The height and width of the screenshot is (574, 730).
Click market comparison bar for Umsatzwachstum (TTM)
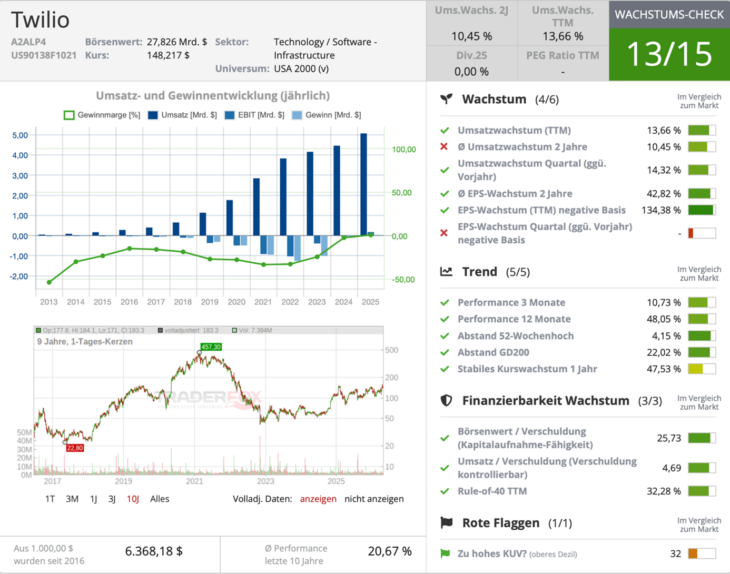click(x=702, y=130)
